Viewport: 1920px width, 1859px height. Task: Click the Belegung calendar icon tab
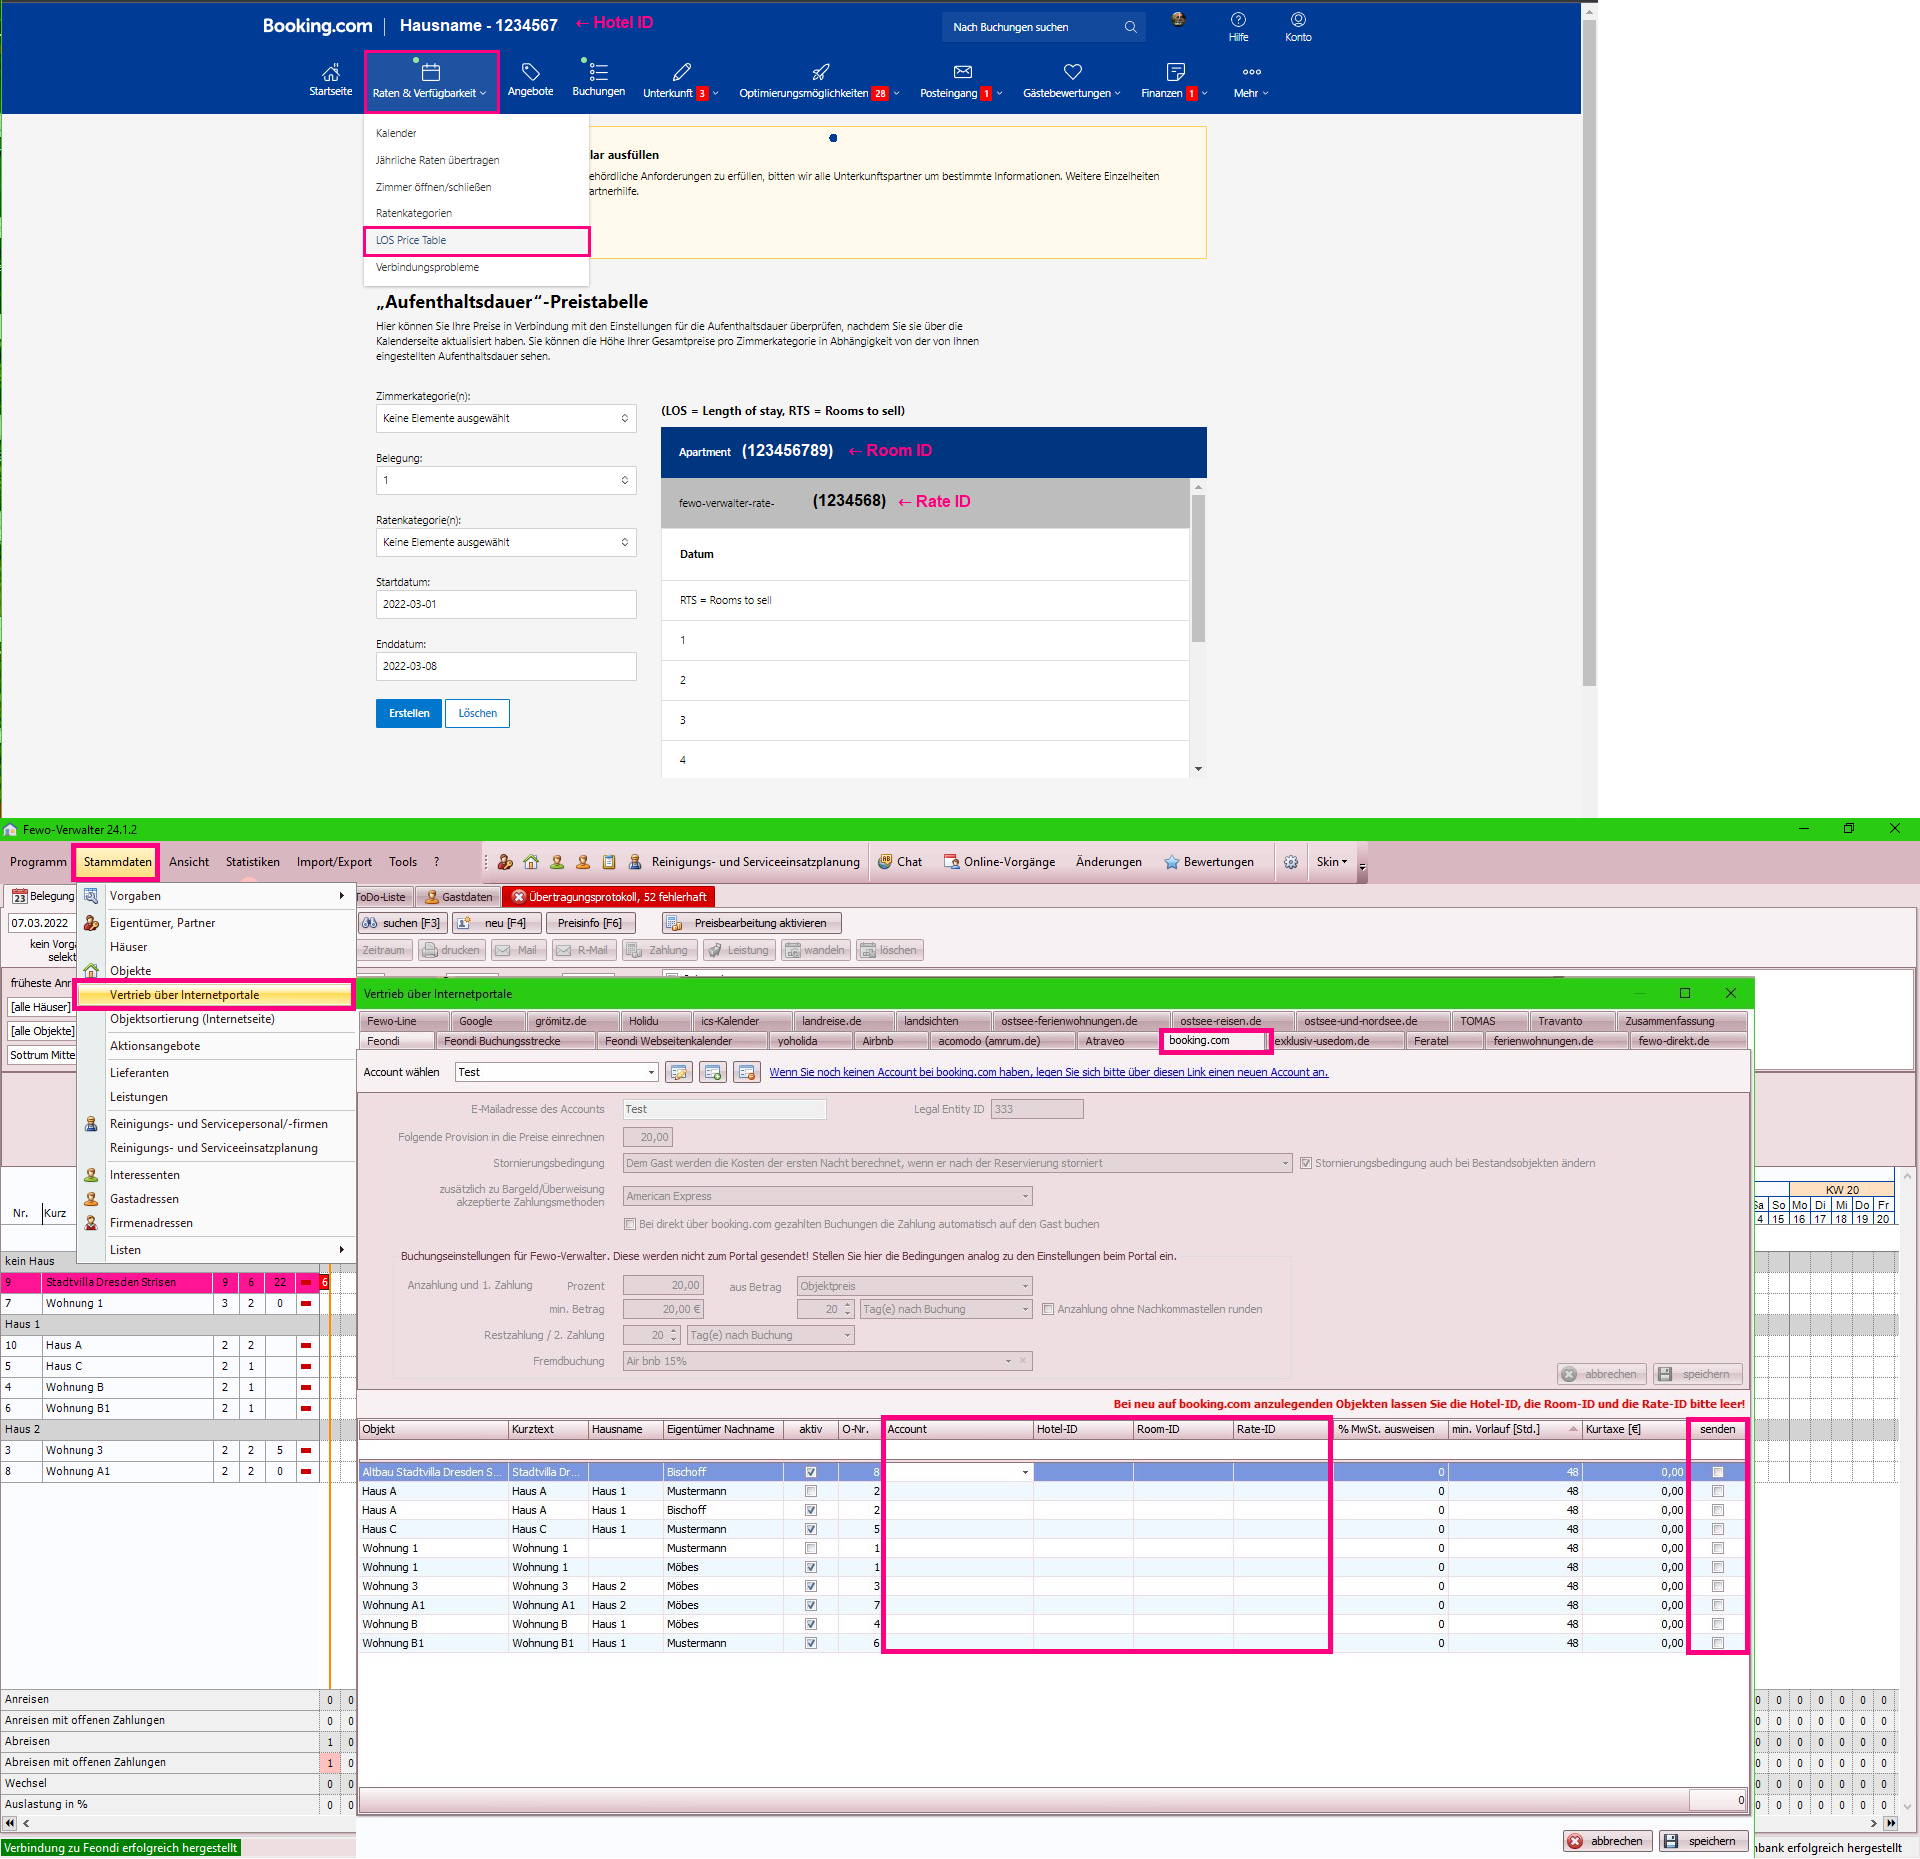[x=20, y=897]
